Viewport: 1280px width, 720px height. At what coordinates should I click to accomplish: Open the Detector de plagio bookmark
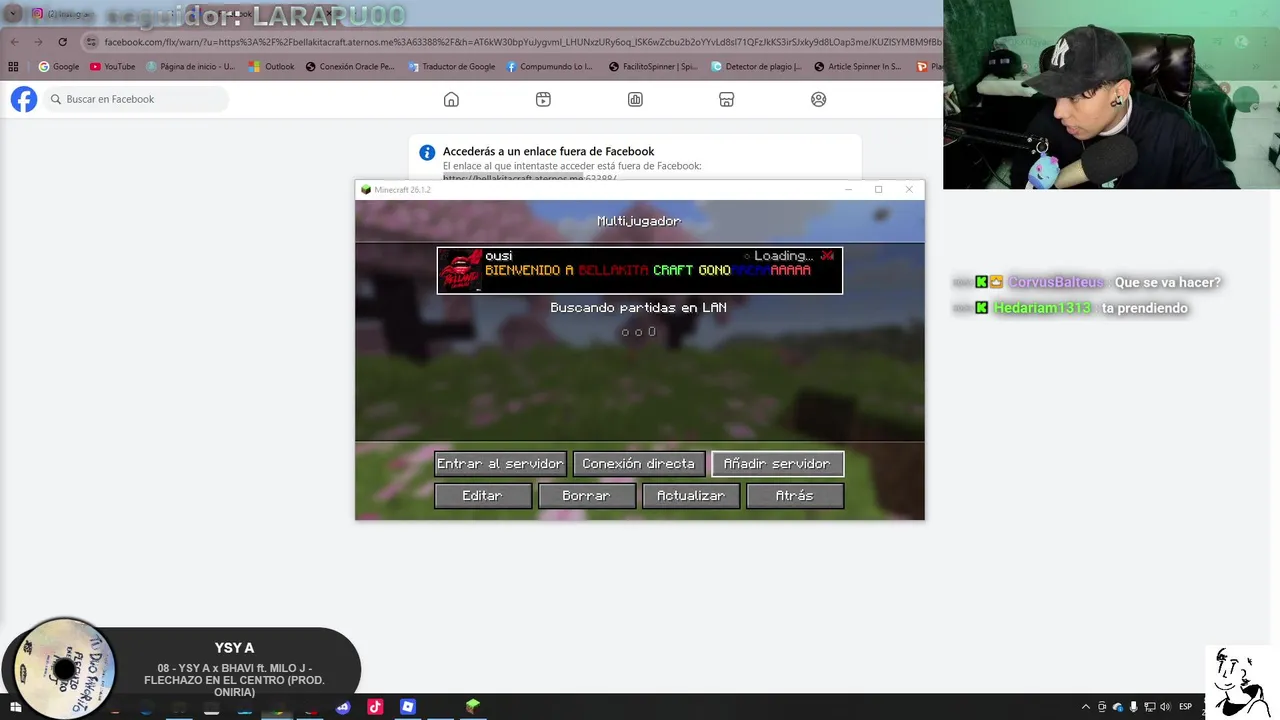[757, 67]
